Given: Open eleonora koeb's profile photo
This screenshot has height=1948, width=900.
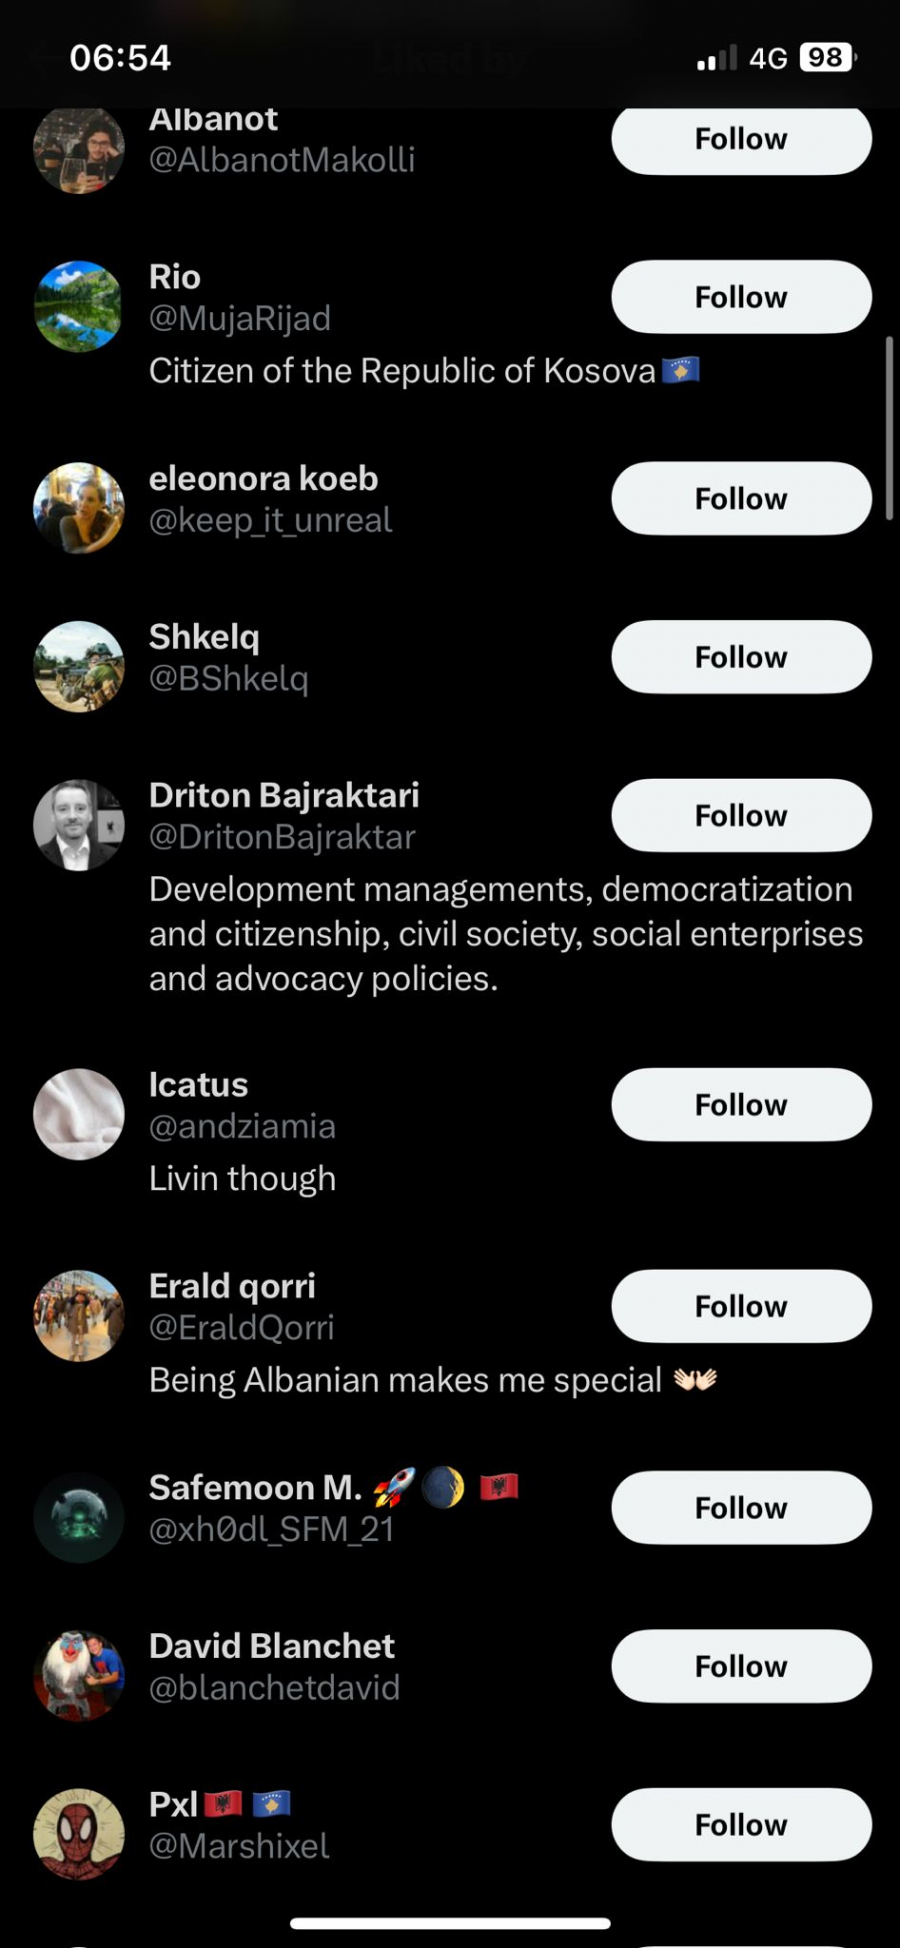Looking at the screenshot, I should tap(79, 508).
